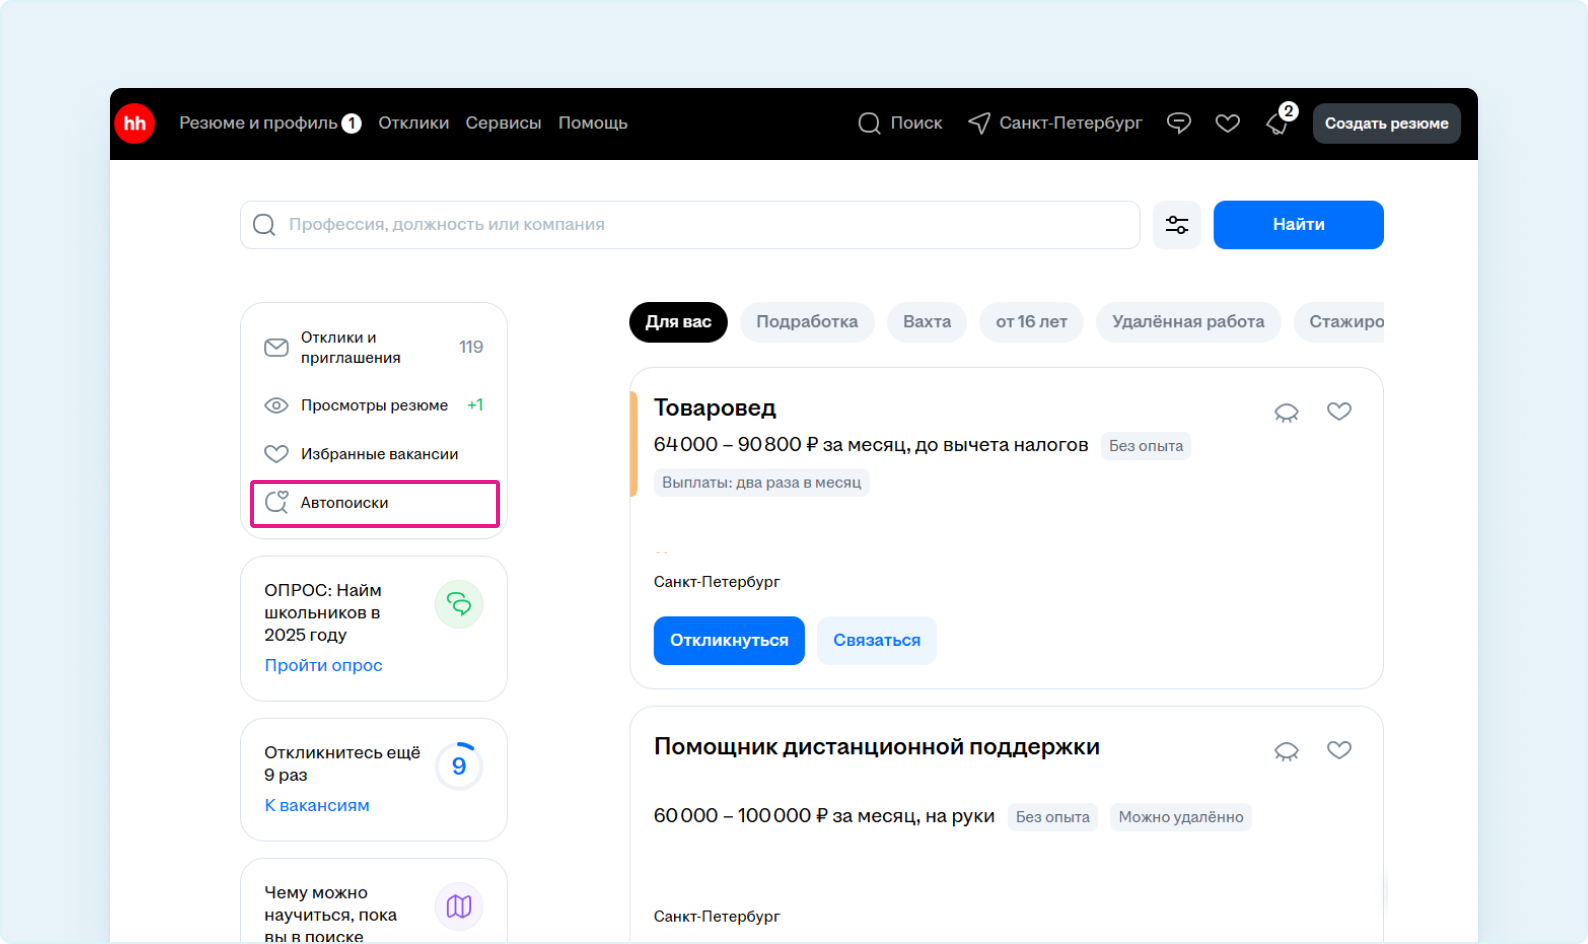Click the envelope icon for Отклики
Viewport: 1588px width, 944px height.
tap(276, 347)
